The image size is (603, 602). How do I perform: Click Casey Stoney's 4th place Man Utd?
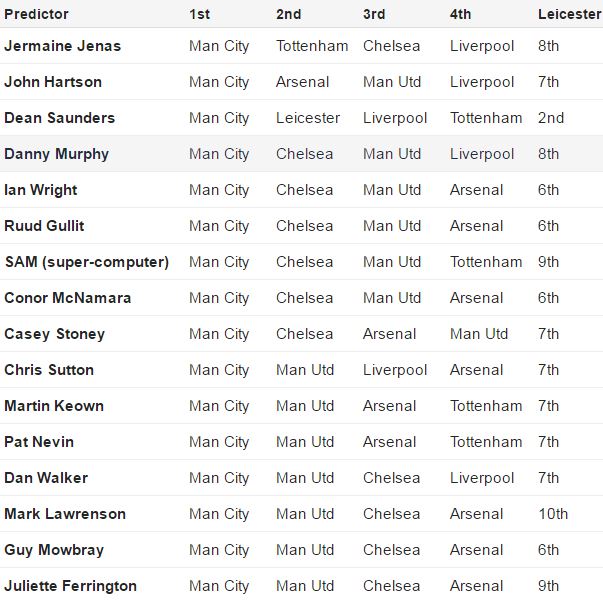tap(479, 334)
